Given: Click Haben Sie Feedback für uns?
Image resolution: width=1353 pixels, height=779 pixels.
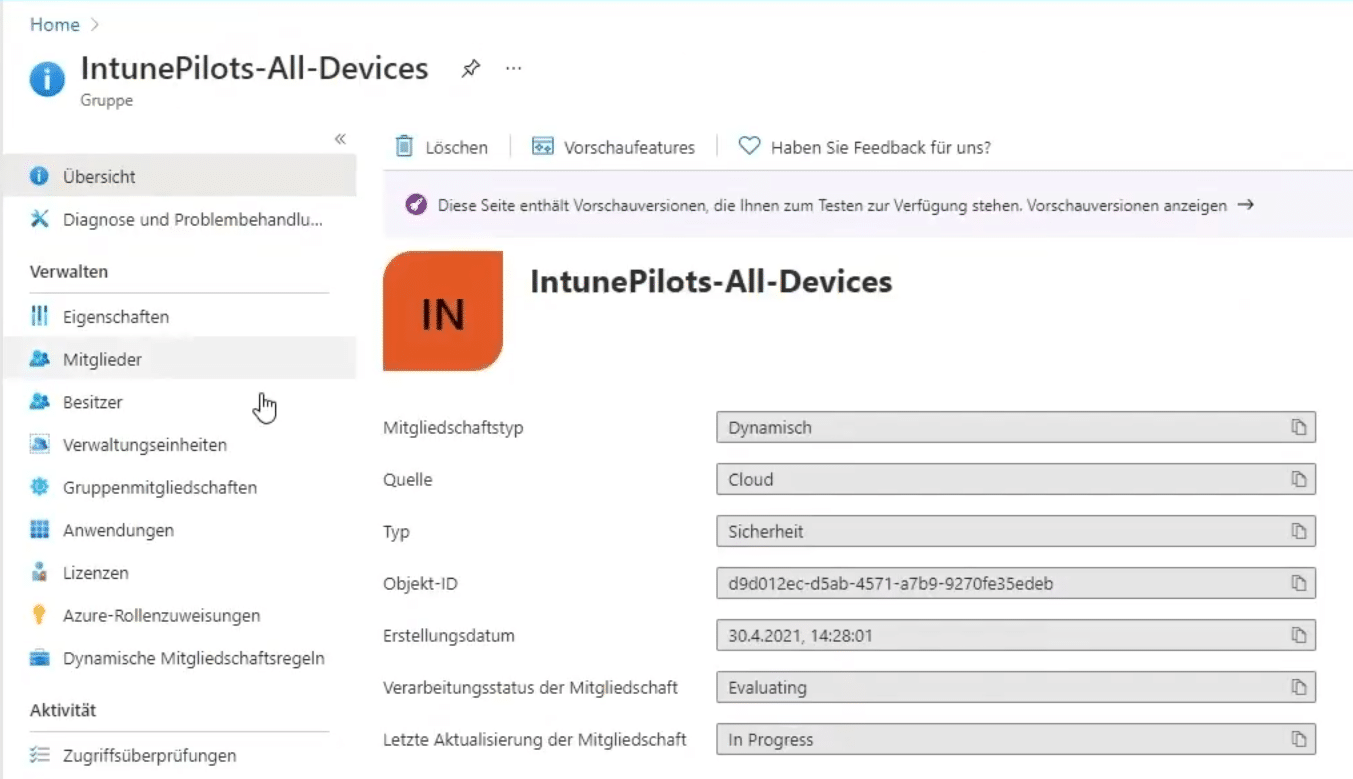Looking at the screenshot, I should [865, 147].
